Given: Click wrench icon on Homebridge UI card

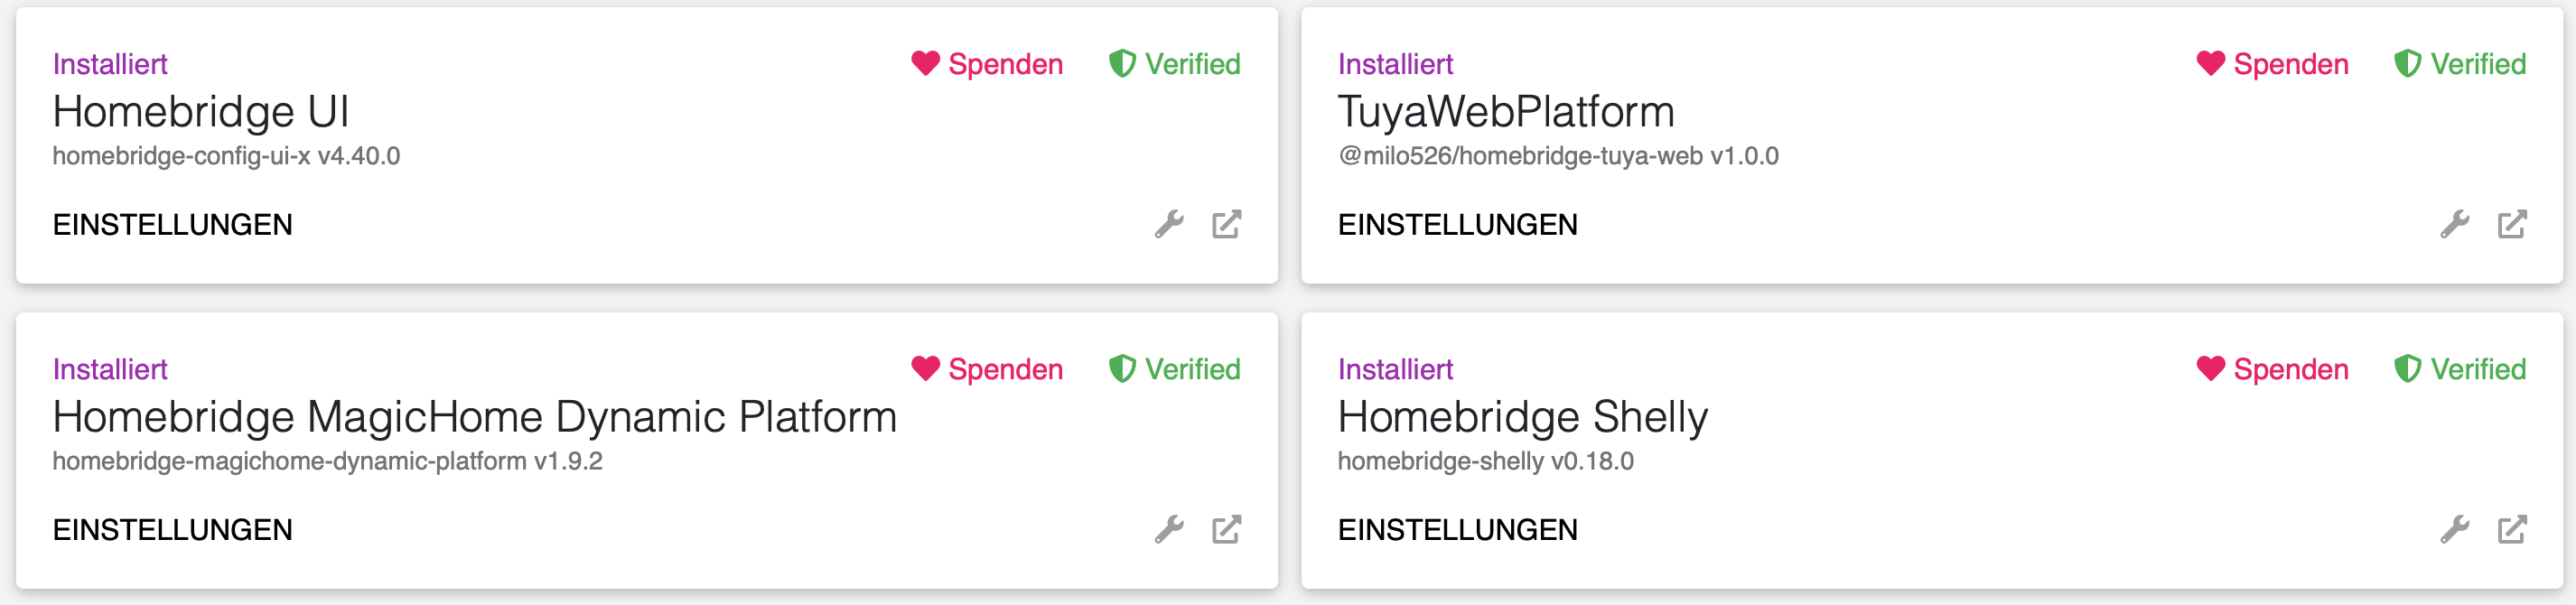Looking at the screenshot, I should pos(1169,224).
